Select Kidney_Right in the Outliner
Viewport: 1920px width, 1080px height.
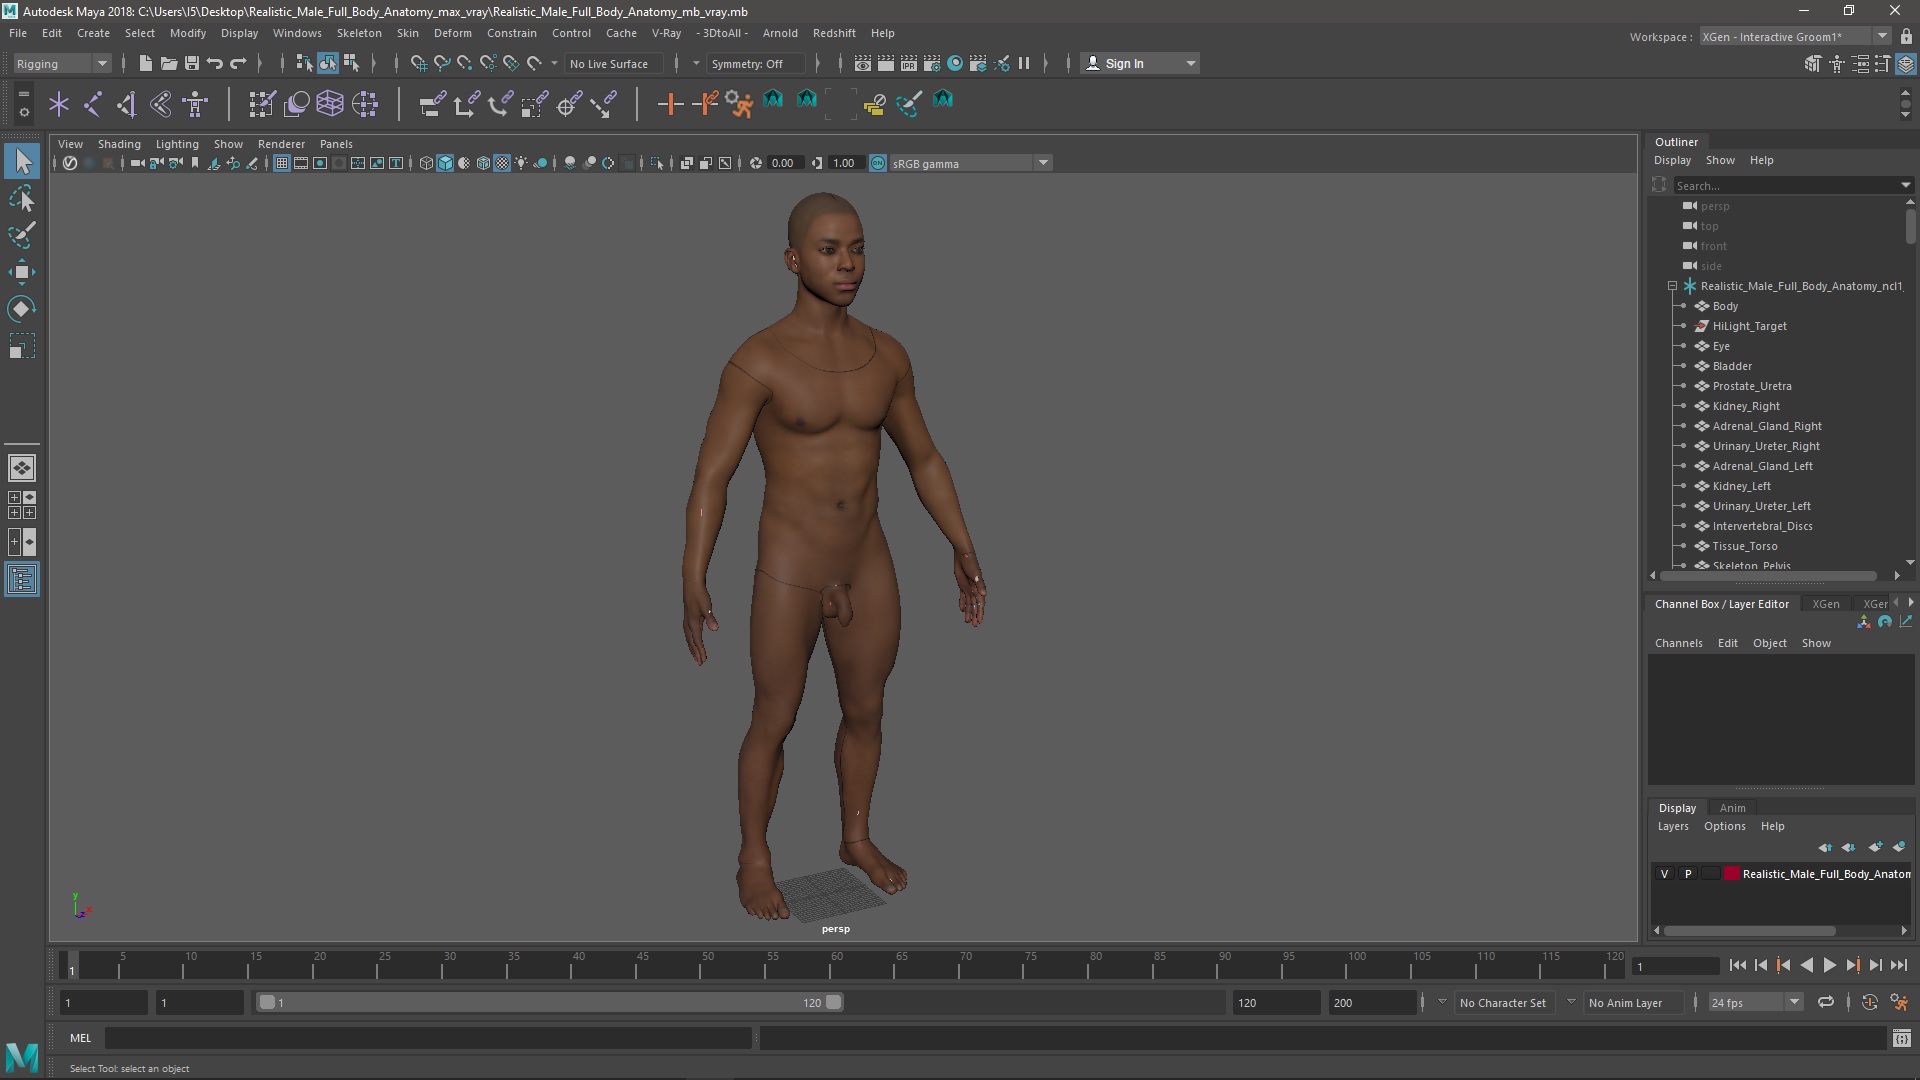pos(1745,406)
